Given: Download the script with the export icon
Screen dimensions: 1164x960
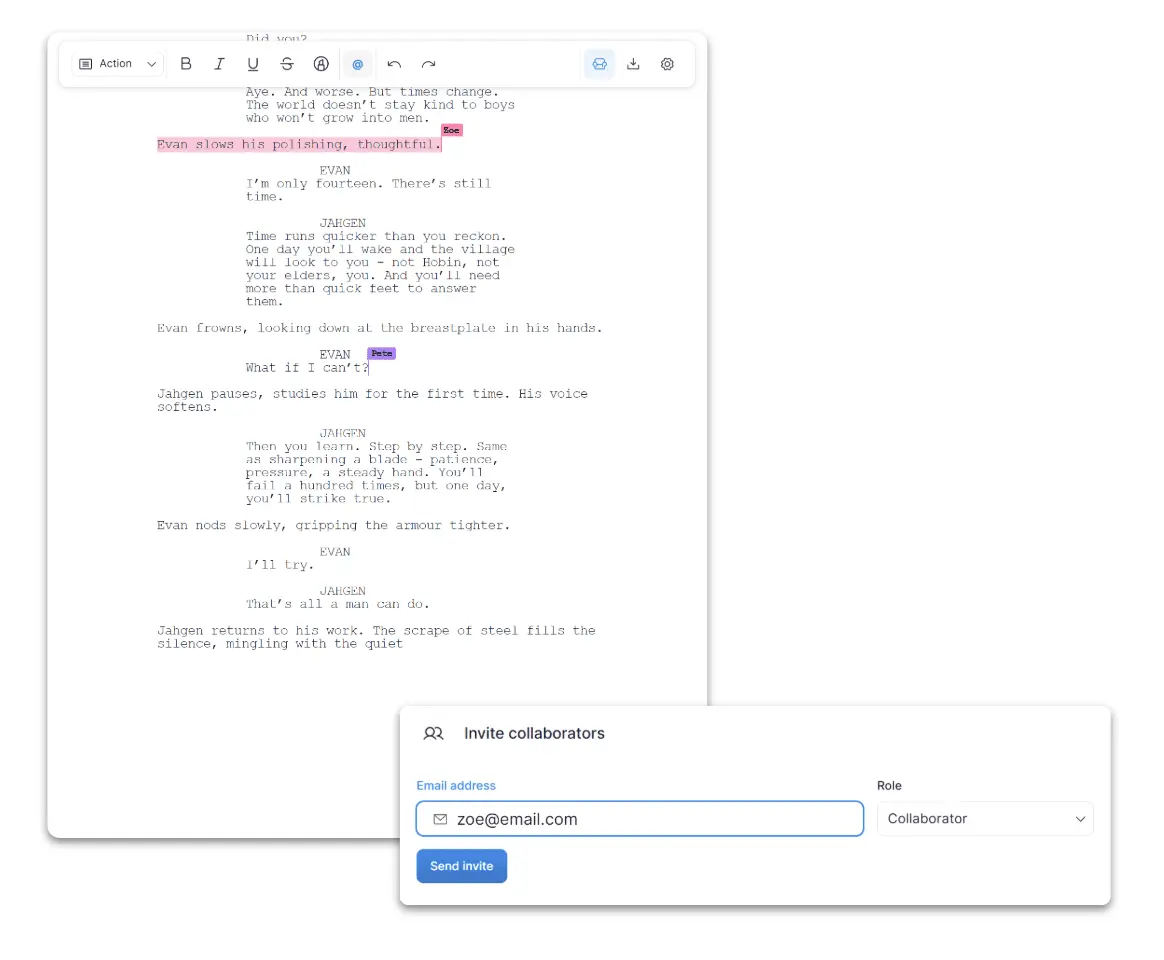Looking at the screenshot, I should [633, 64].
